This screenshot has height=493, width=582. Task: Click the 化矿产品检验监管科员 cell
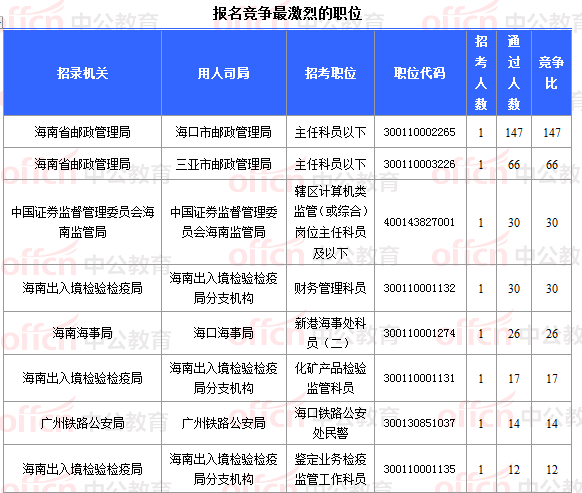[x=330, y=378]
